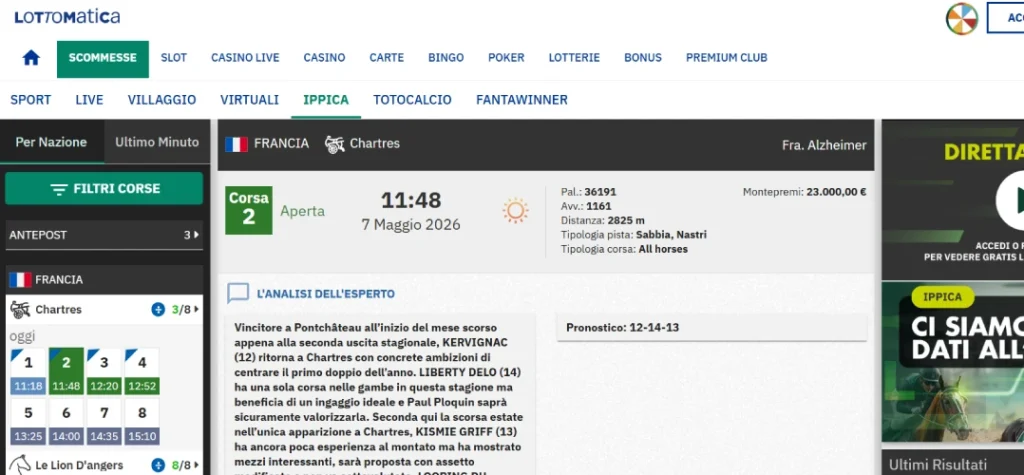1024x475 pixels.
Task: Click the green Corsa 2 badge
Action: (249, 210)
